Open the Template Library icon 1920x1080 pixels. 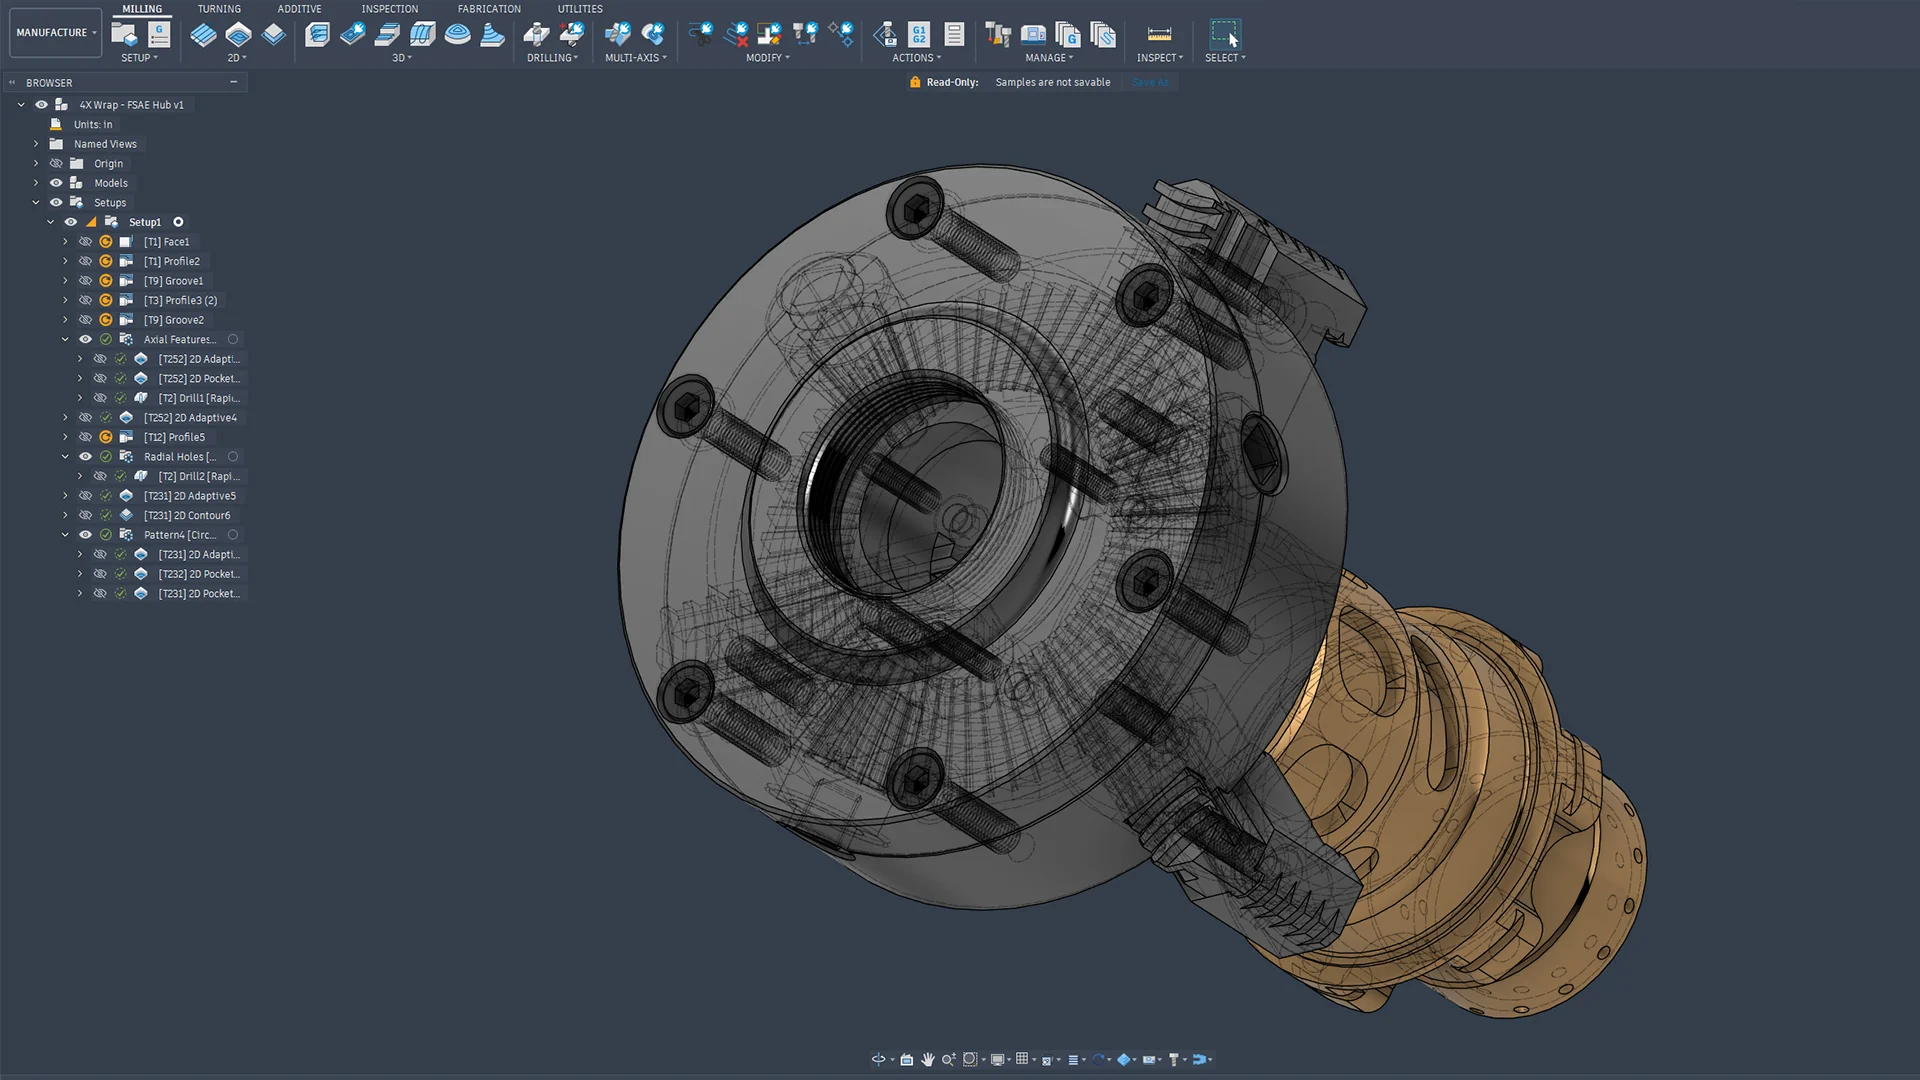pyautogui.click(x=1103, y=34)
